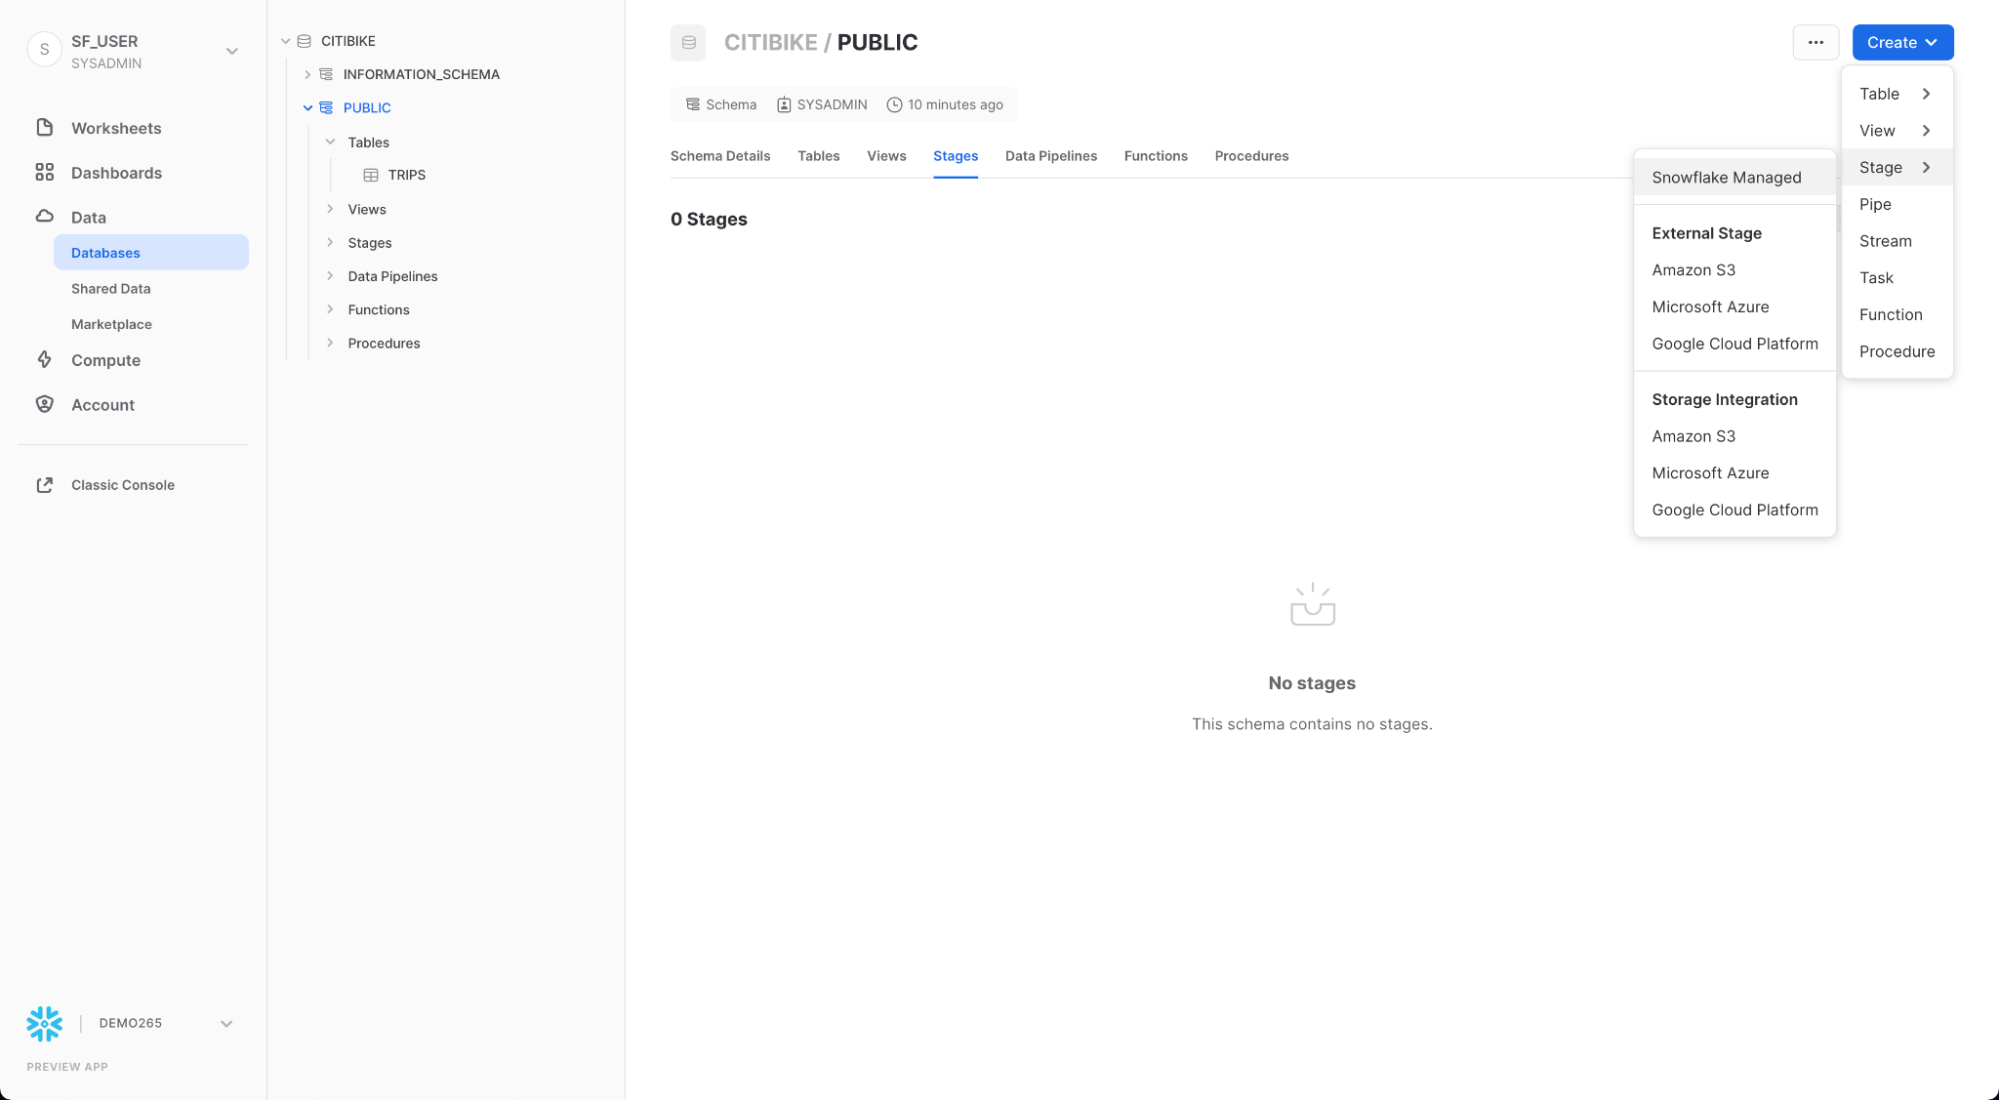Select Google Cloud Platform under Storage Integration
This screenshot has height=1101, width=1999.
pyautogui.click(x=1734, y=510)
